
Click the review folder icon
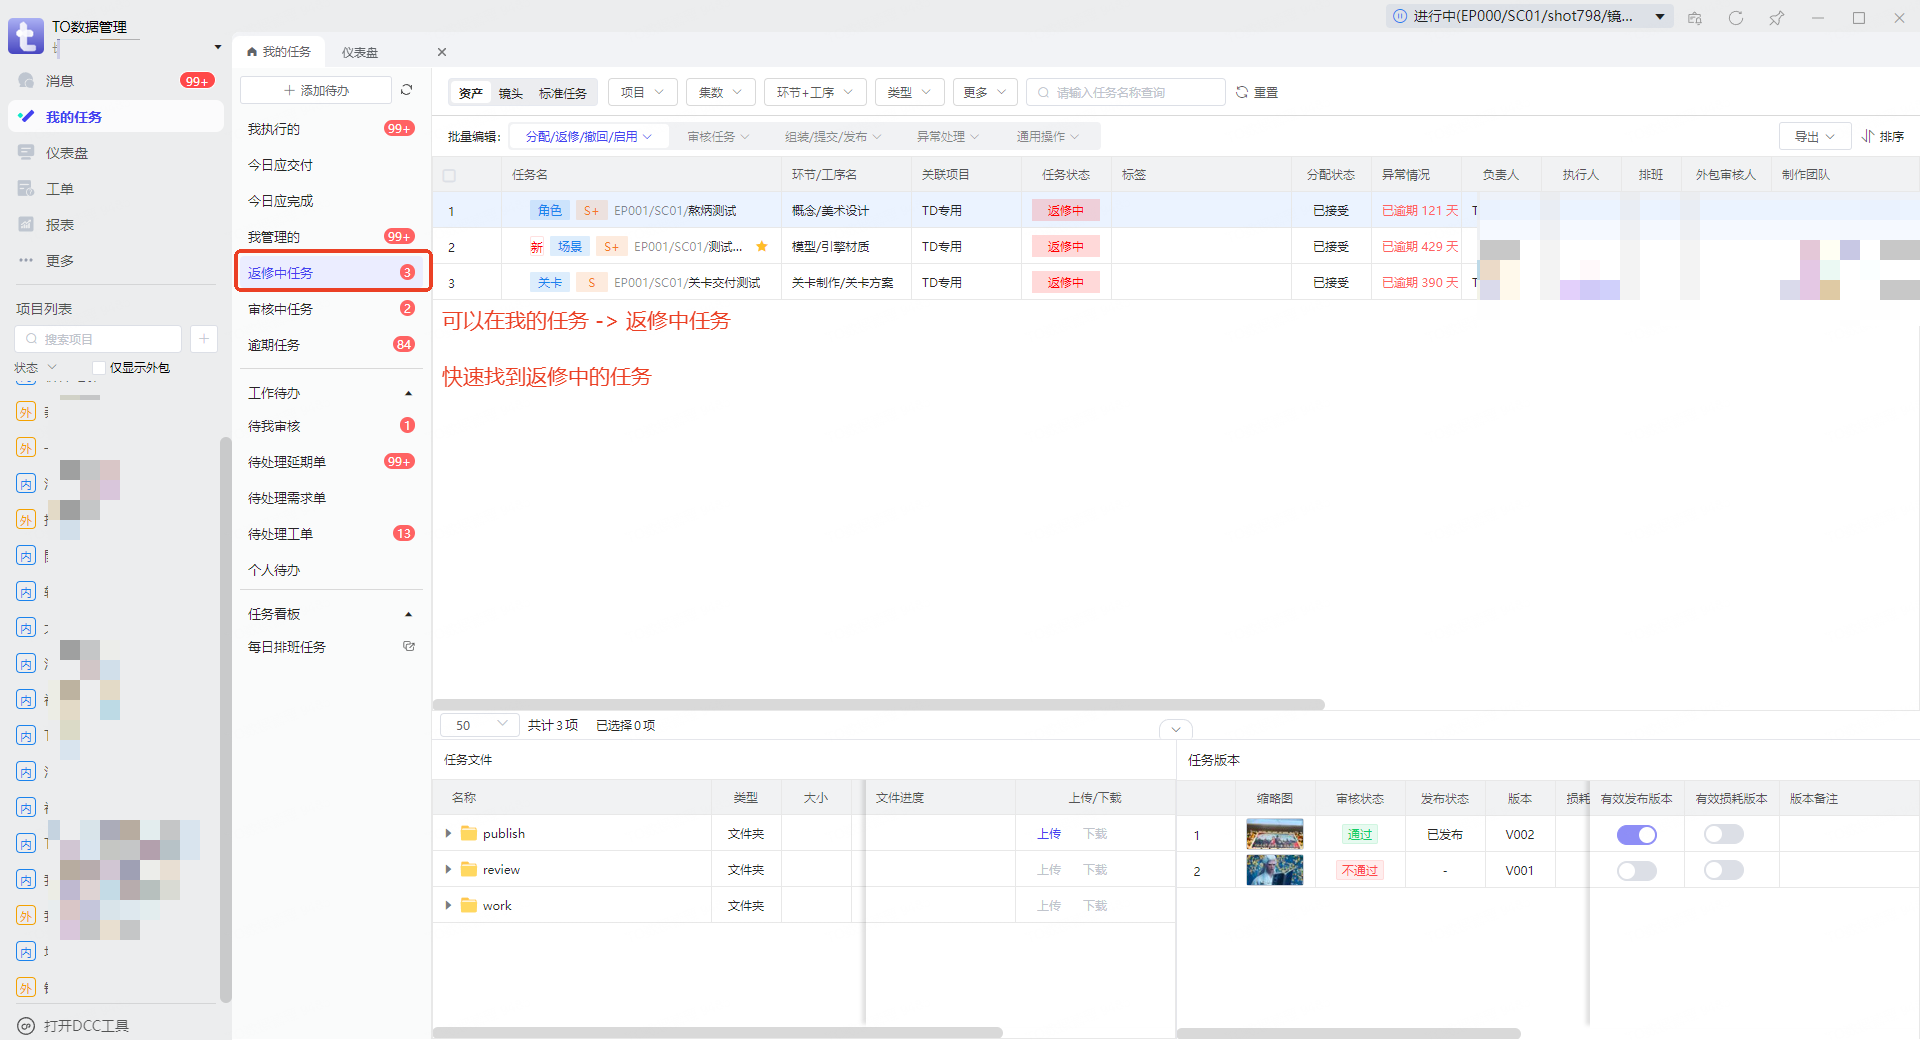[469, 869]
